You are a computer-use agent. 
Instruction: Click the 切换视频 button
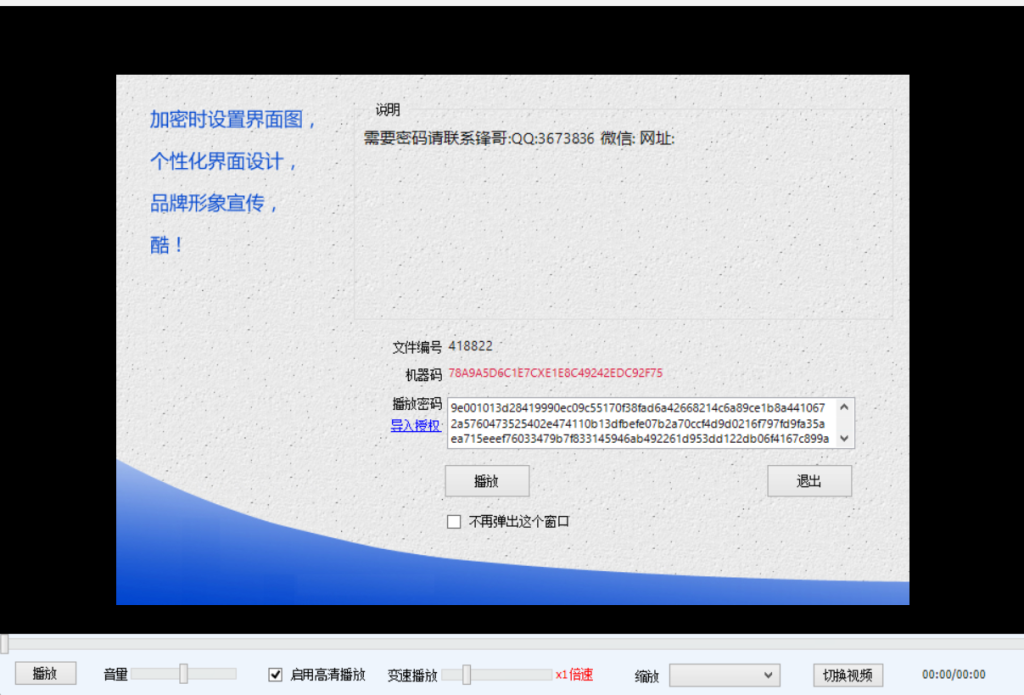tap(847, 675)
